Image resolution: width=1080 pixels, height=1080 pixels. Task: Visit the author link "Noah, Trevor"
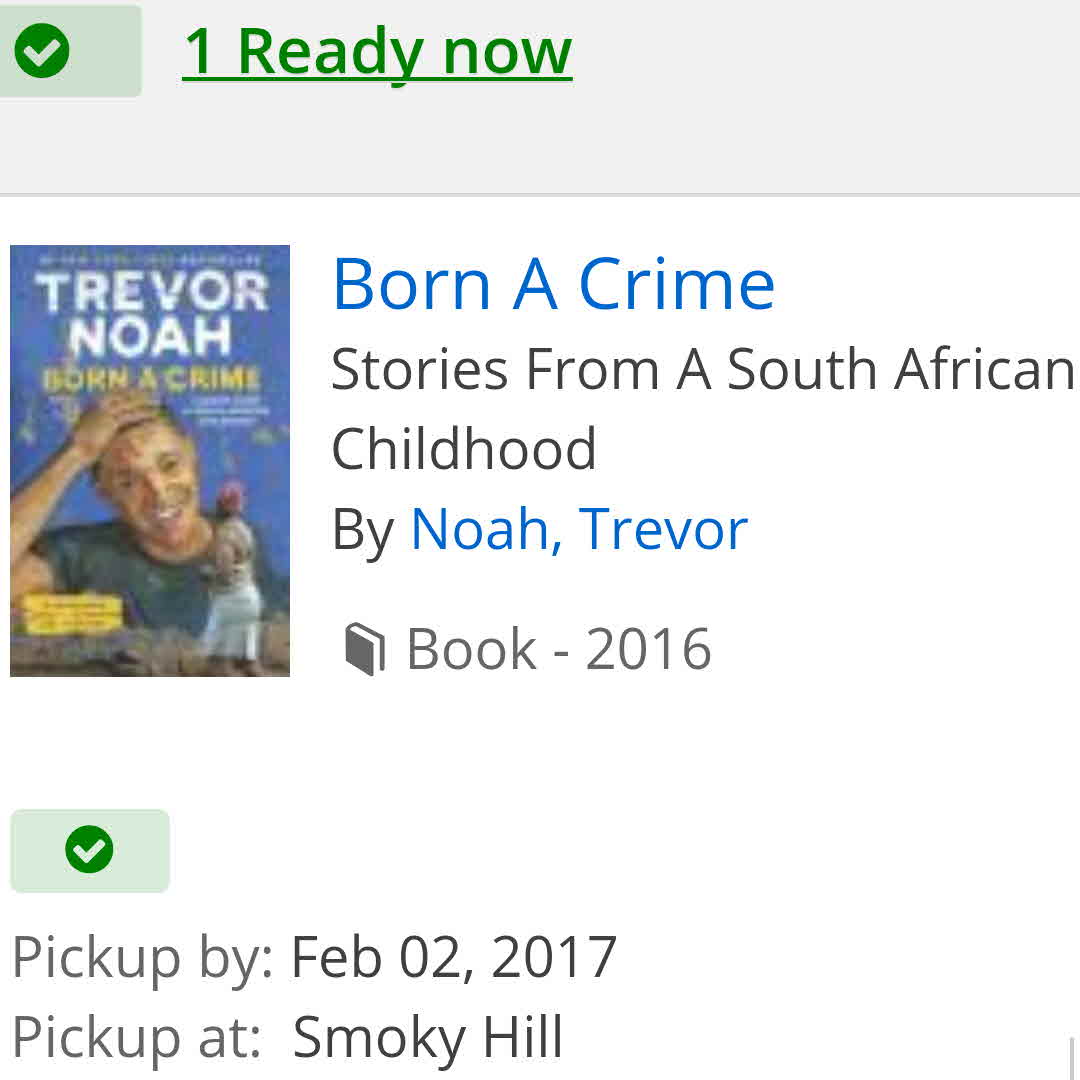(x=579, y=529)
